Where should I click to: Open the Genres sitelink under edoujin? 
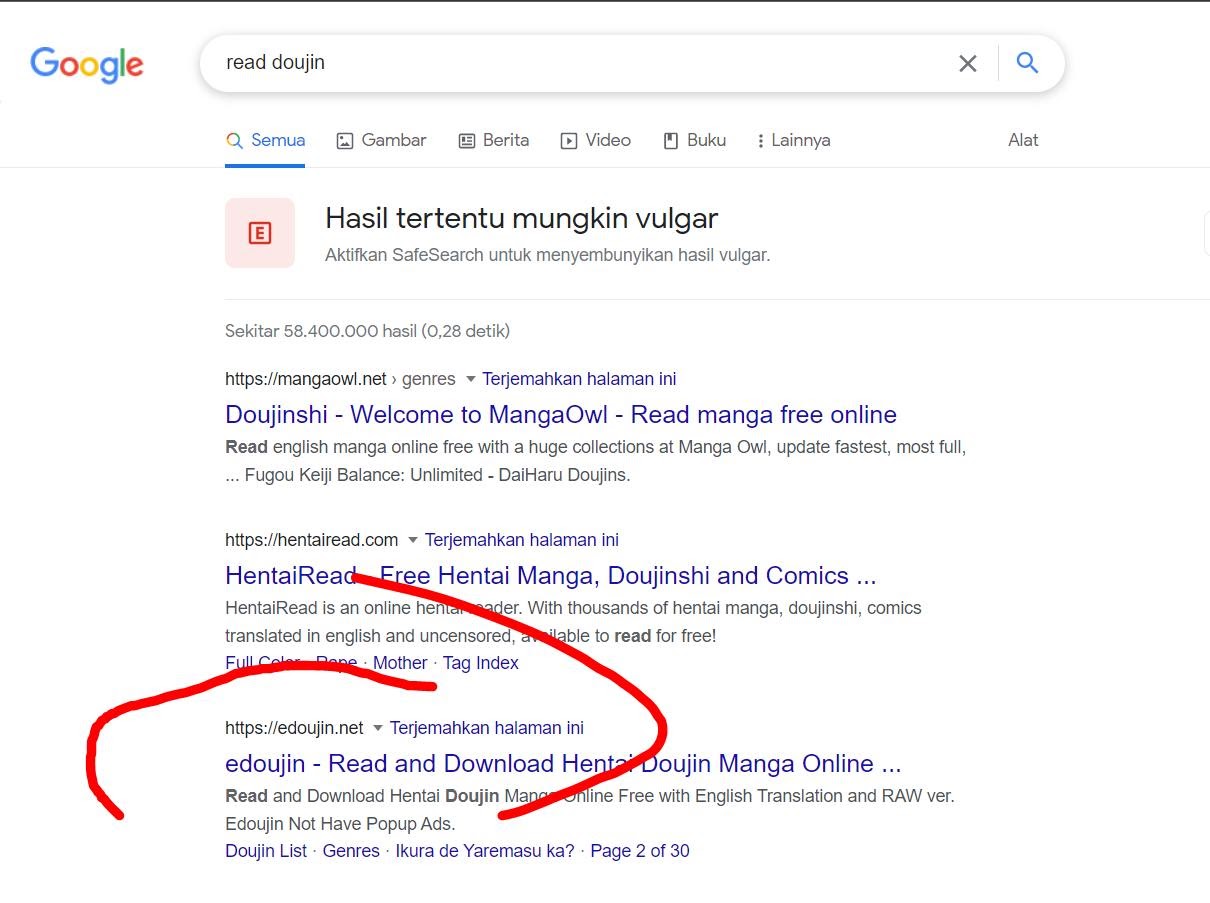coord(351,851)
